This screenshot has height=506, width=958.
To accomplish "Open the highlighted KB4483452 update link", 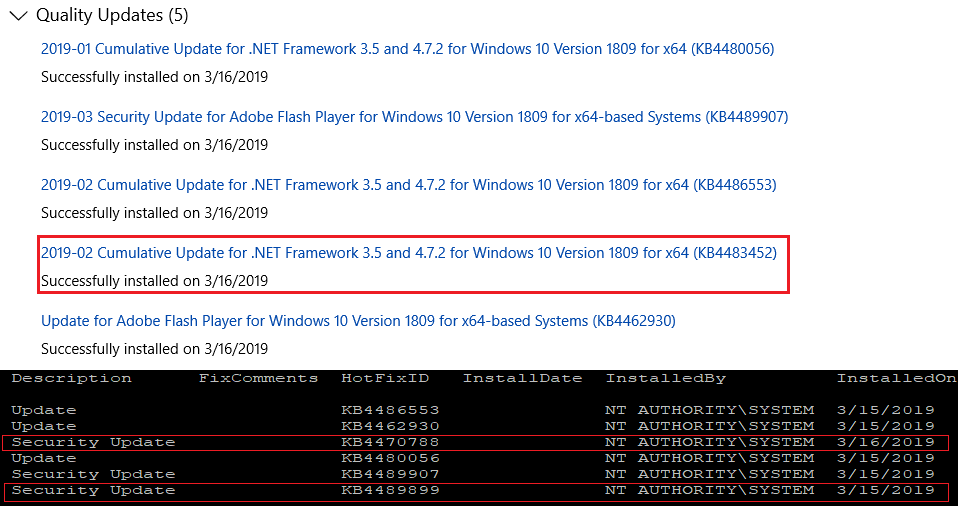I will tap(408, 253).
